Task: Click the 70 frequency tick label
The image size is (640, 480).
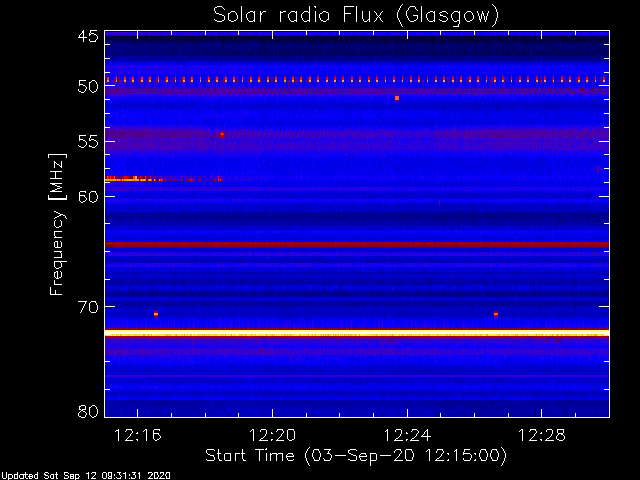Action: pos(88,307)
